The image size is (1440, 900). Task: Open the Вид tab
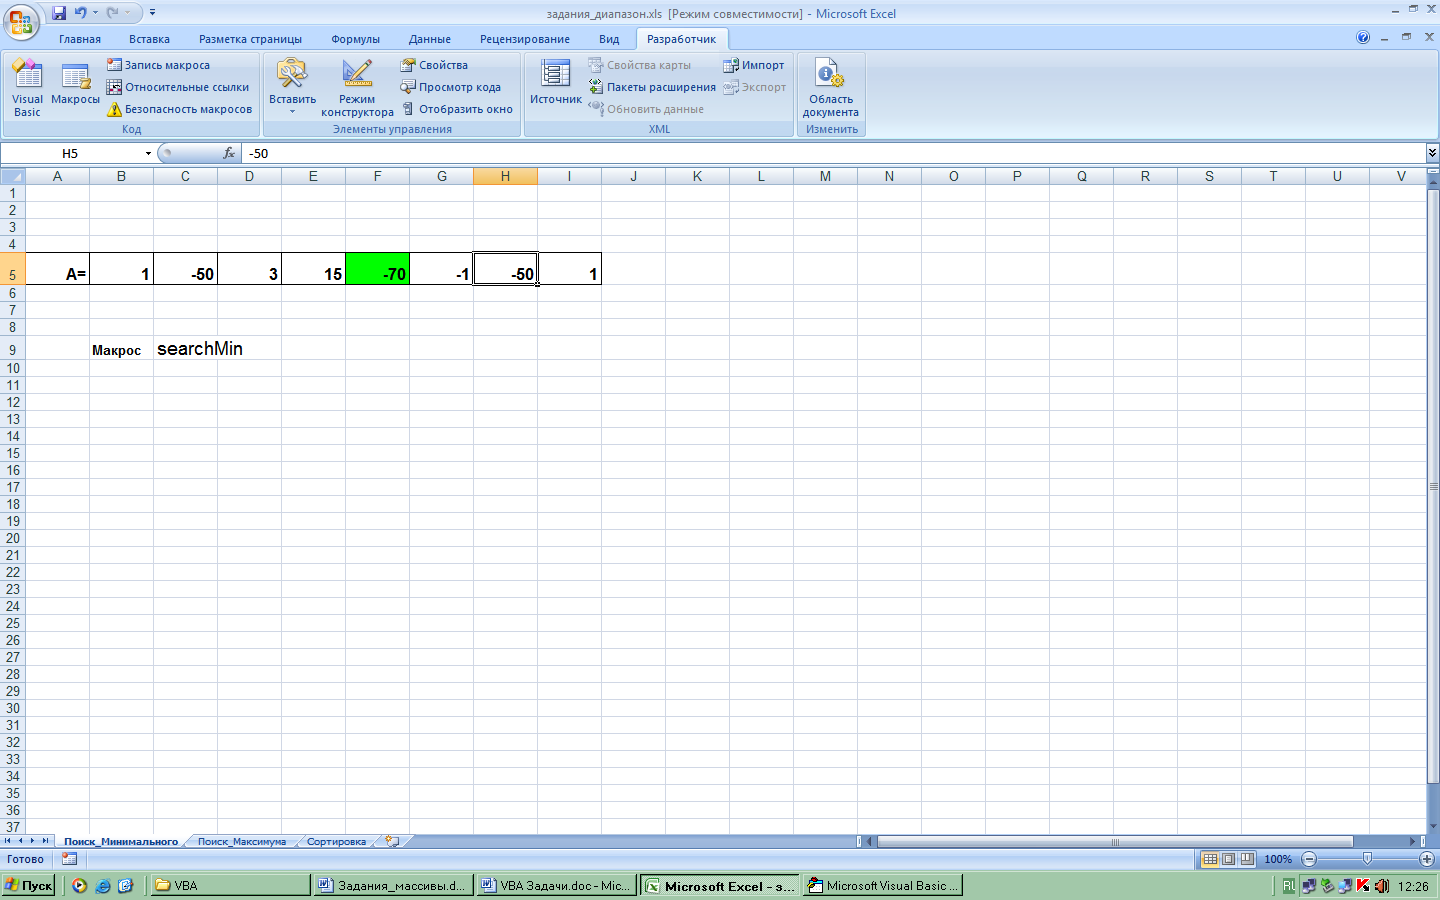609,39
